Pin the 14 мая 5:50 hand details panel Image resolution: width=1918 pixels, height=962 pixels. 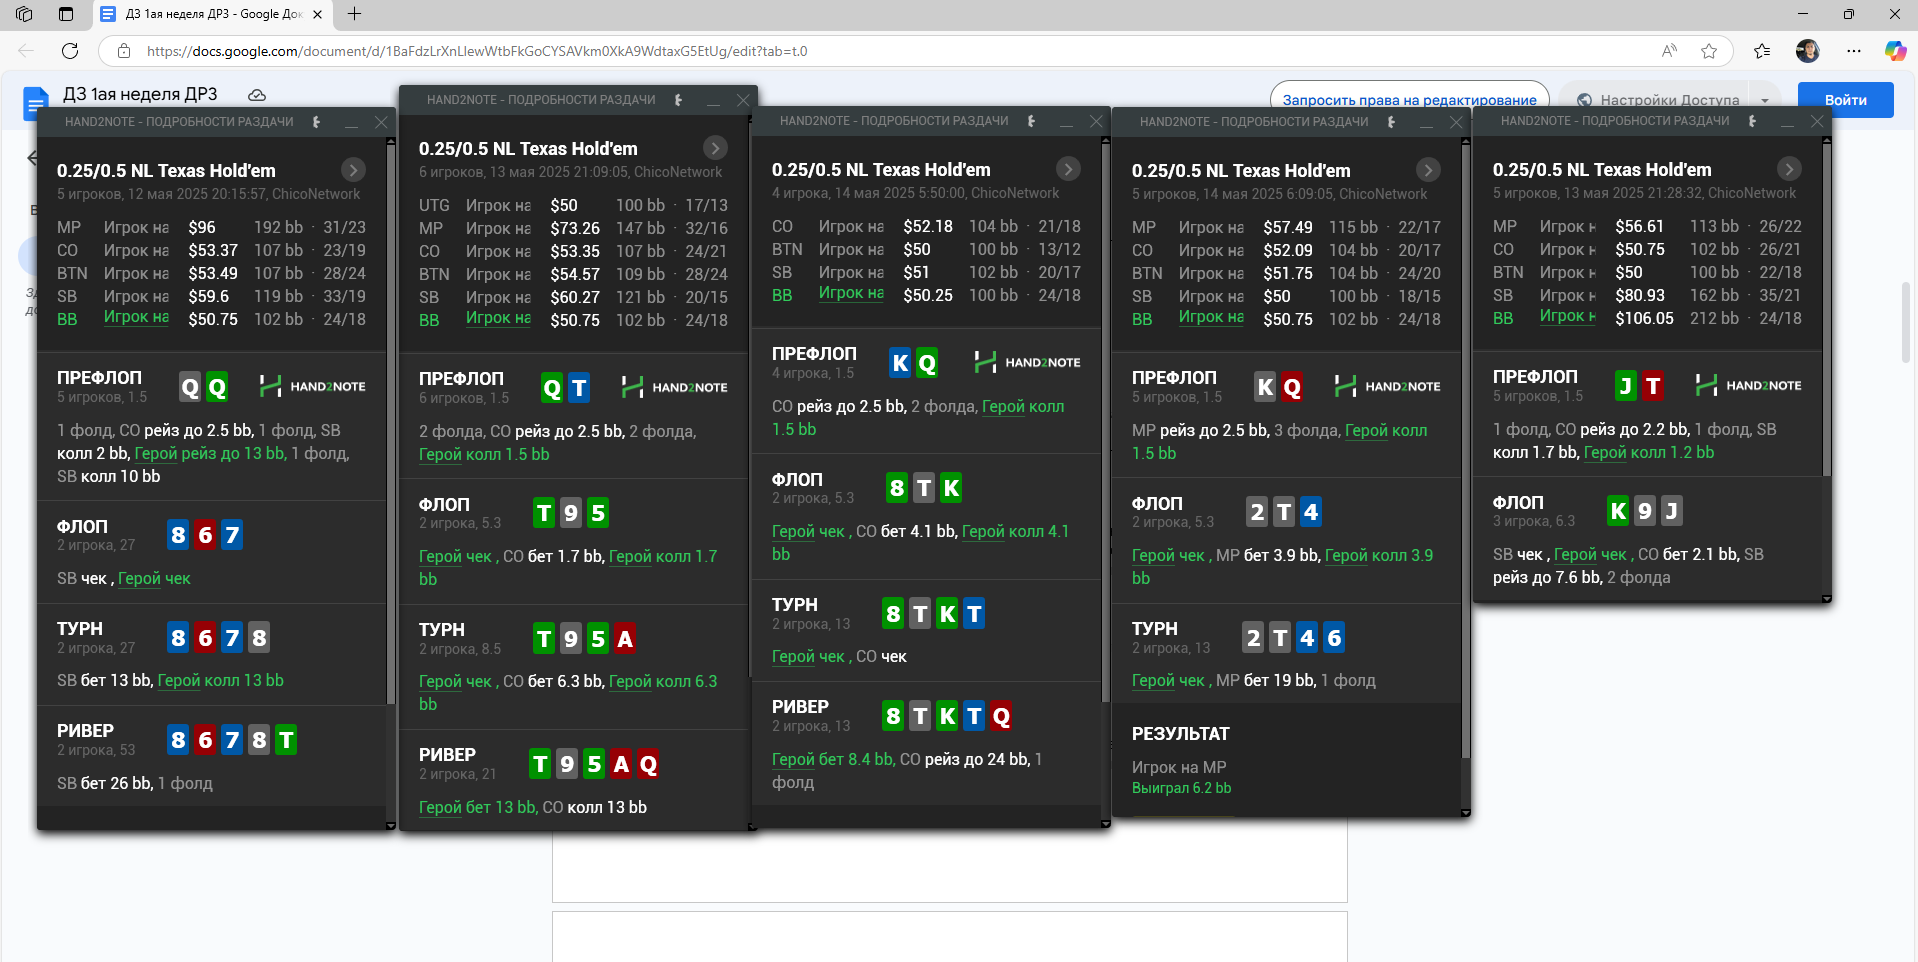[x=1031, y=121]
